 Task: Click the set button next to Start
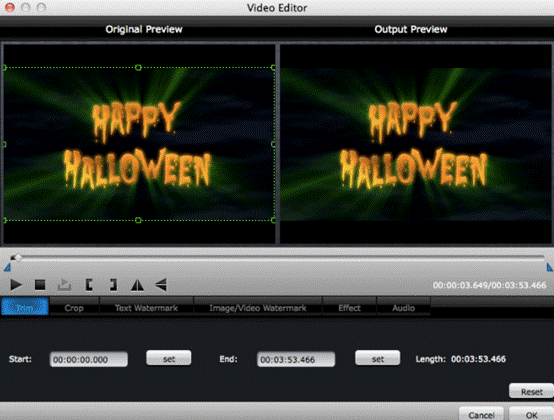(169, 359)
